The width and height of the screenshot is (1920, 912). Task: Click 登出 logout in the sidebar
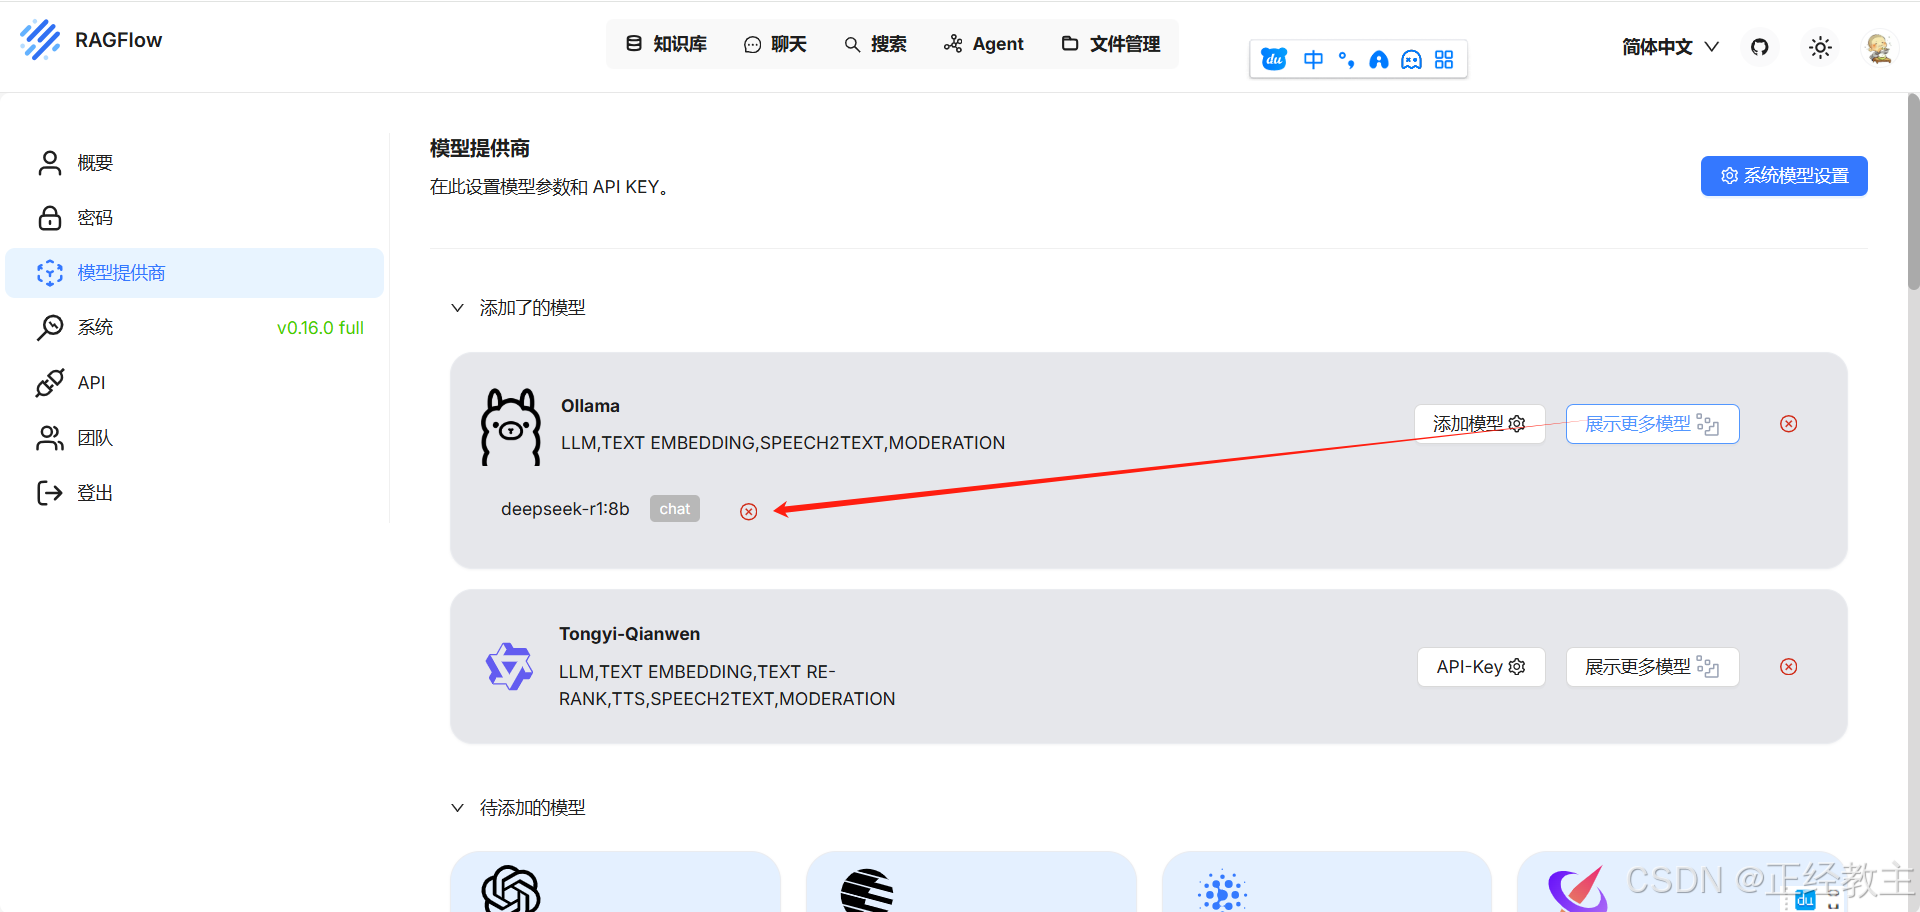click(x=195, y=493)
